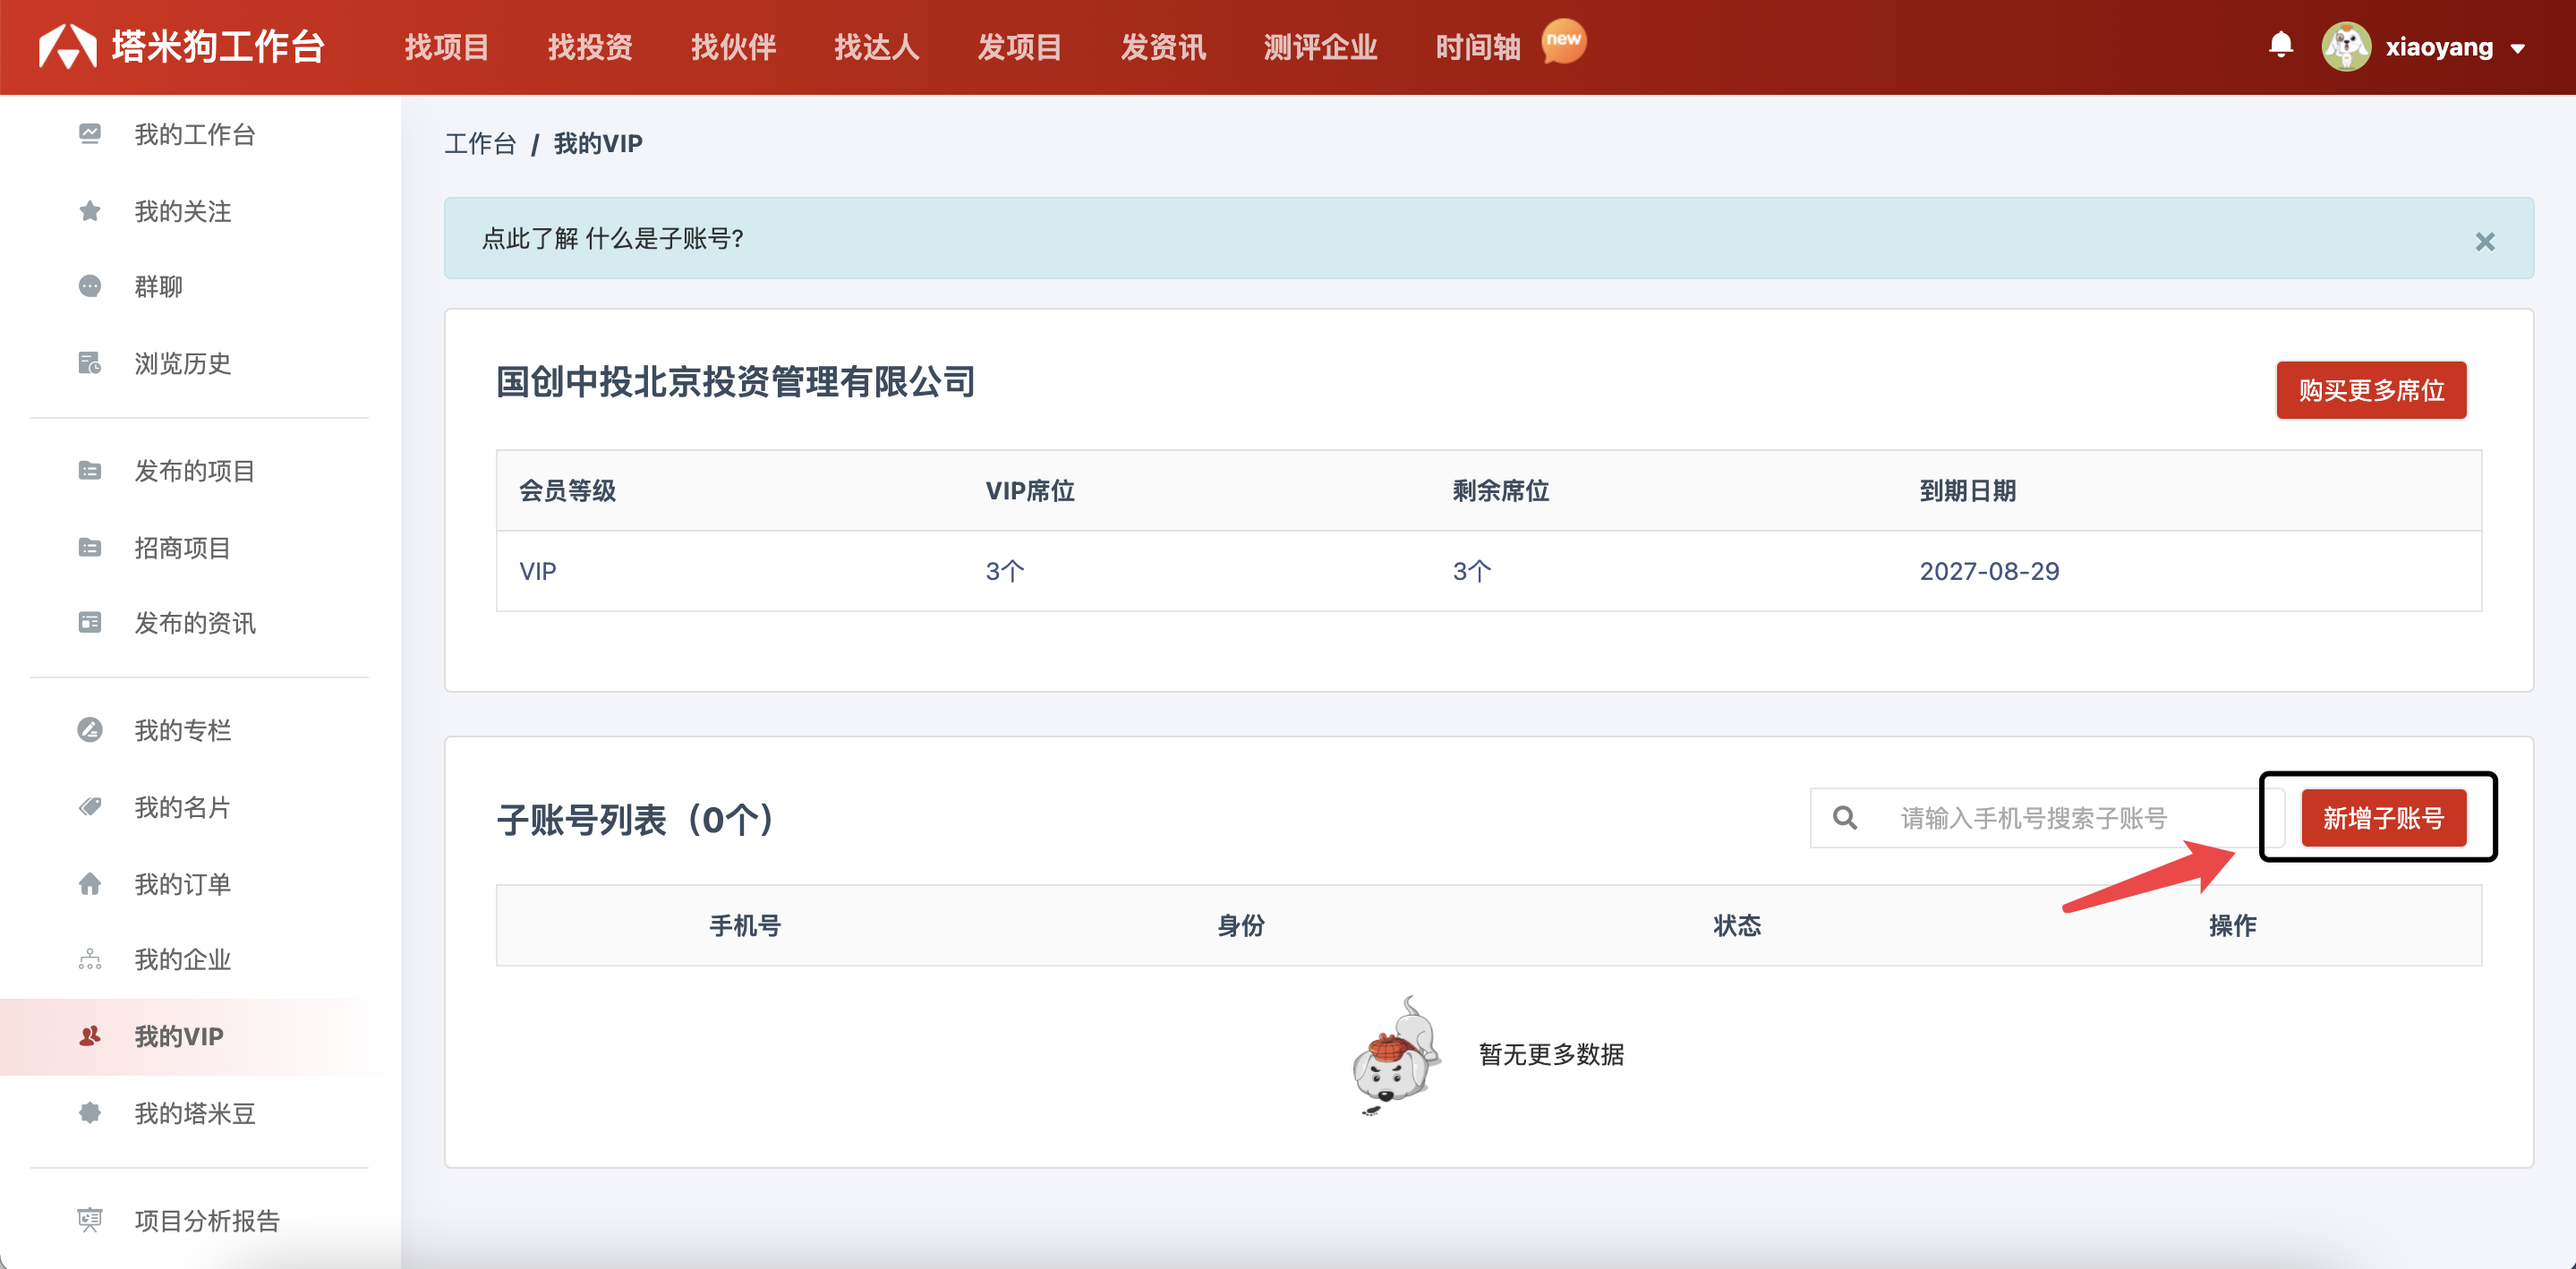
Task: Click the pen icon for 我的专栏
Action: coord(90,730)
